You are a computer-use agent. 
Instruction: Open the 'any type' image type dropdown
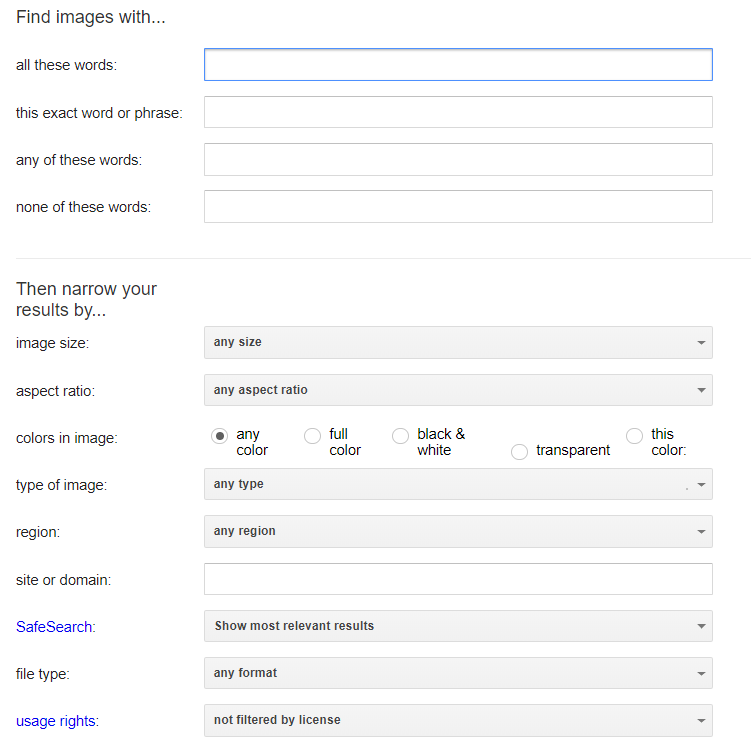tap(458, 484)
